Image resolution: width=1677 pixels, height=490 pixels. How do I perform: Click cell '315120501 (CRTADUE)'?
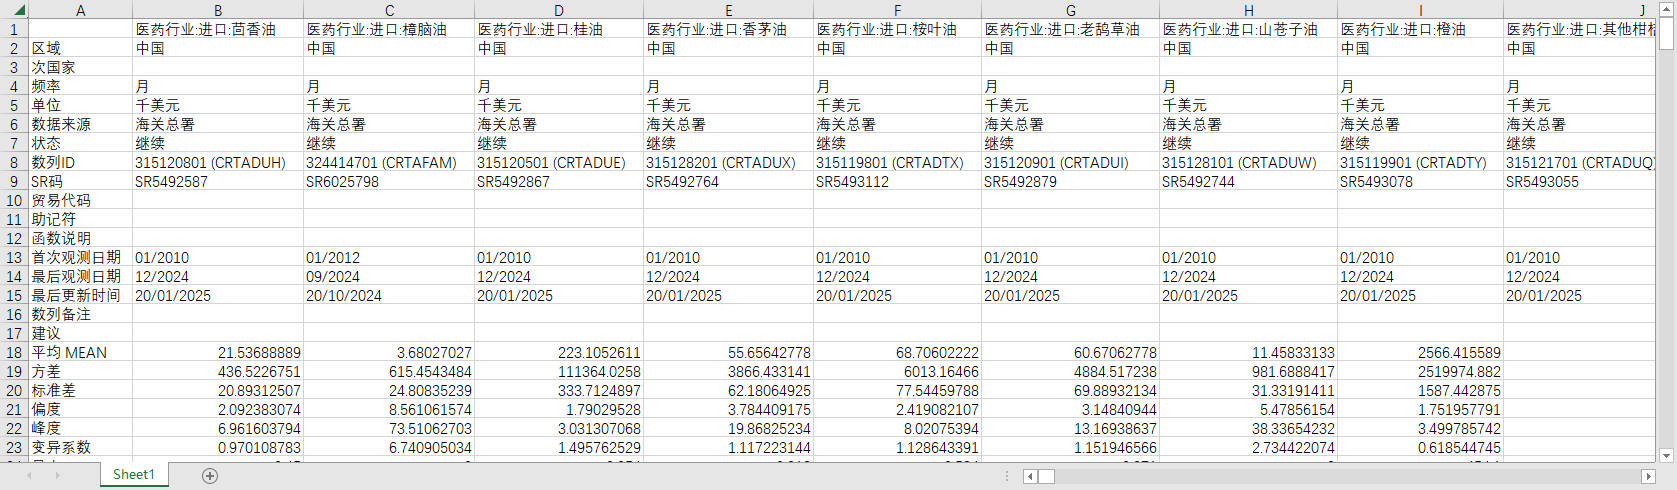click(559, 162)
